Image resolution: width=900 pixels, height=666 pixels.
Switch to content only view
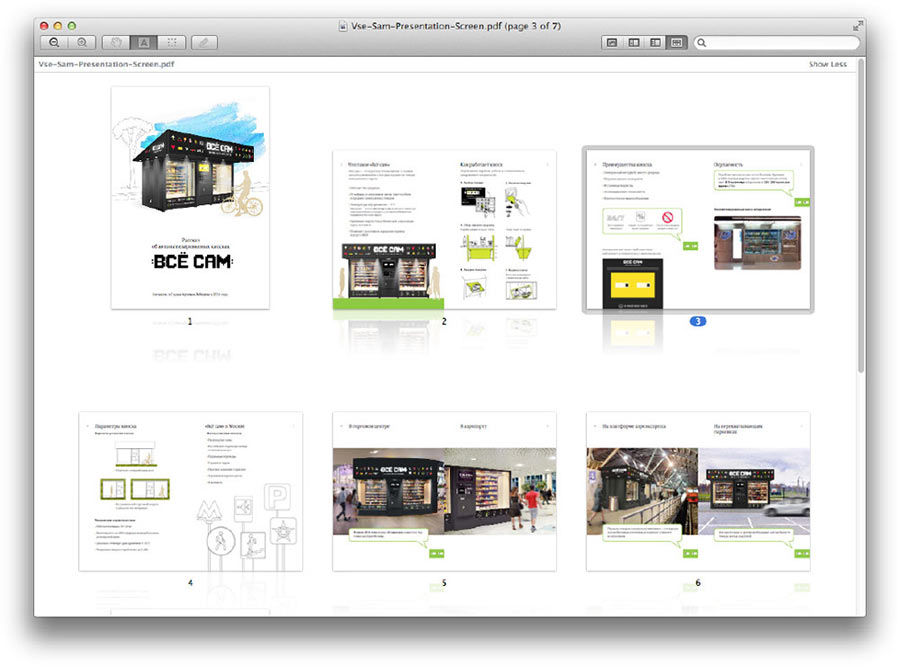pyautogui.click(x=612, y=43)
